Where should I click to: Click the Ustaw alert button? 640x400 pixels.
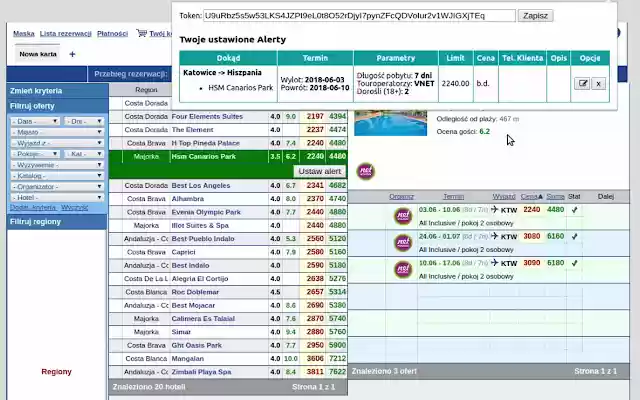tap(320, 171)
